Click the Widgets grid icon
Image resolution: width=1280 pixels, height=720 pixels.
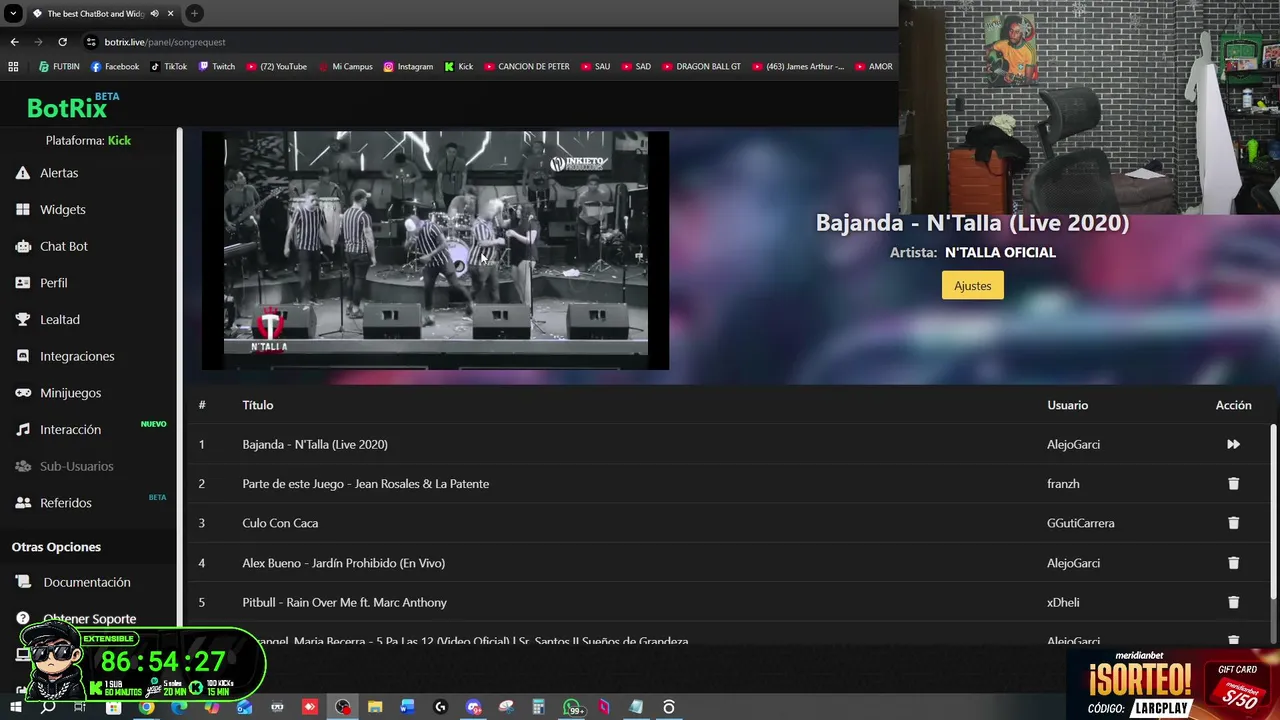pos(23,210)
